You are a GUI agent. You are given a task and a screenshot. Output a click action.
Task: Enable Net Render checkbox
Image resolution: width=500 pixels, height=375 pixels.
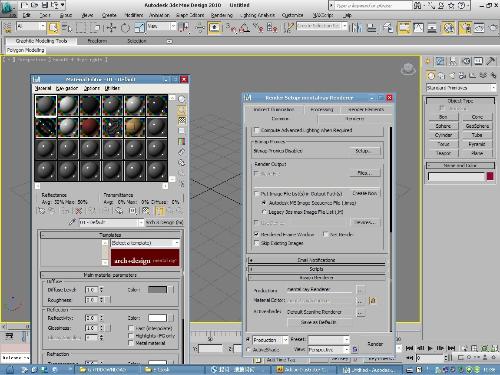[x=326, y=234]
